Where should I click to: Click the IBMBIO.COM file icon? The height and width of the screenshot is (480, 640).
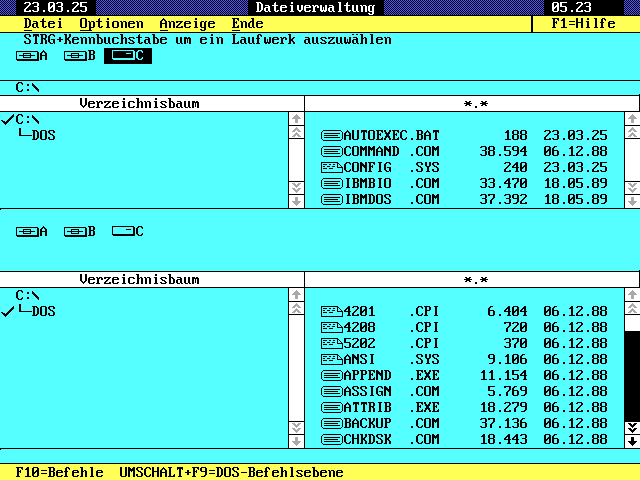click(331, 183)
